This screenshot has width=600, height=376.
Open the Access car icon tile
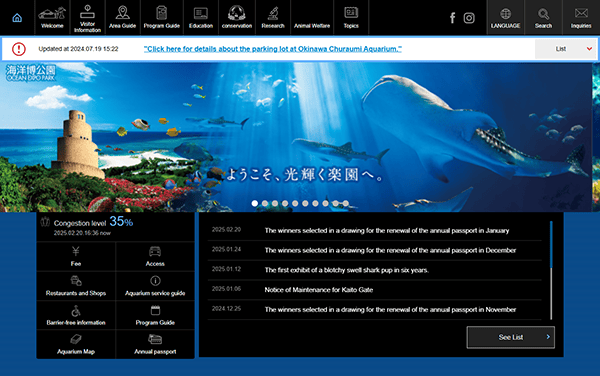point(155,256)
